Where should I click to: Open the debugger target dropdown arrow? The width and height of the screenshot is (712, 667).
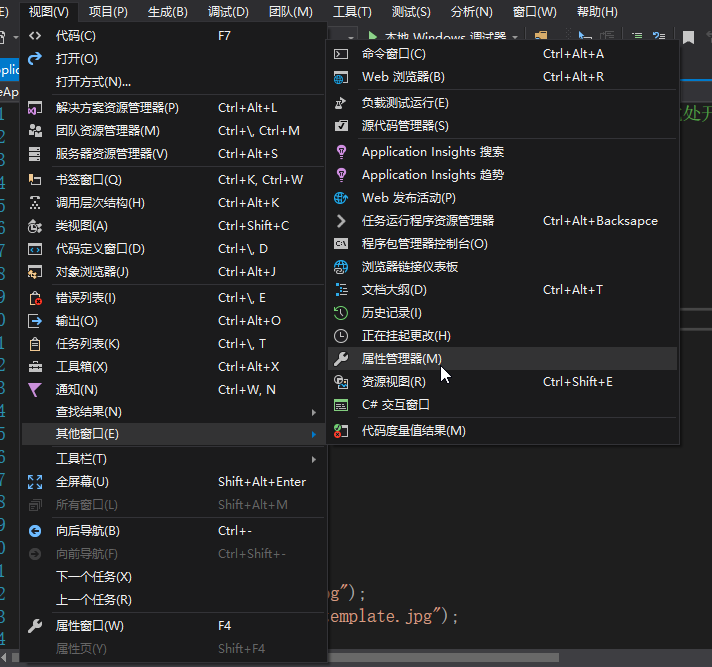tap(515, 37)
